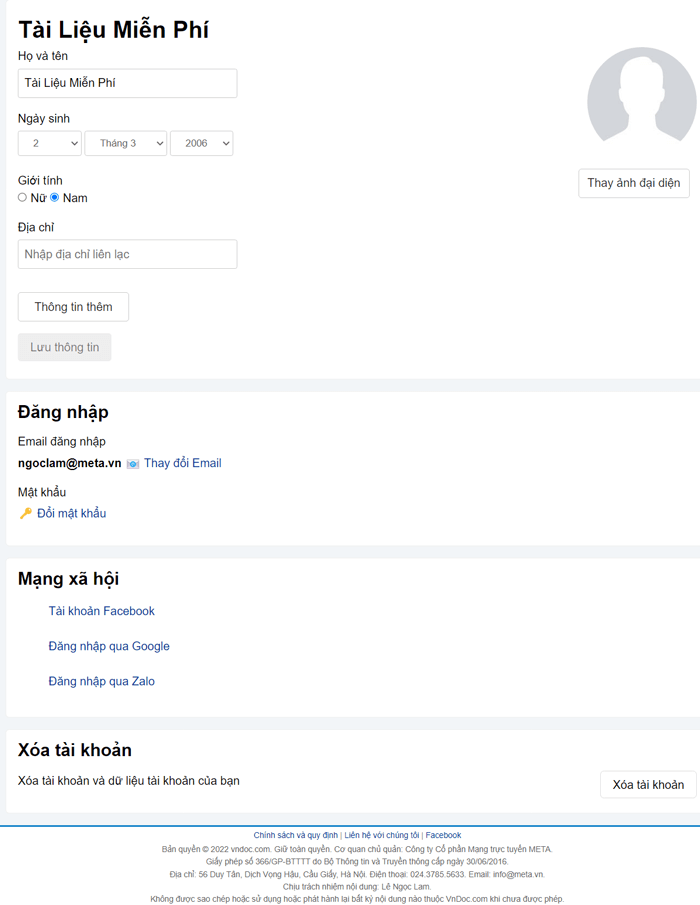Click Đăng nhập qua Zalo
This screenshot has height=905, width=700.
pos(100,681)
